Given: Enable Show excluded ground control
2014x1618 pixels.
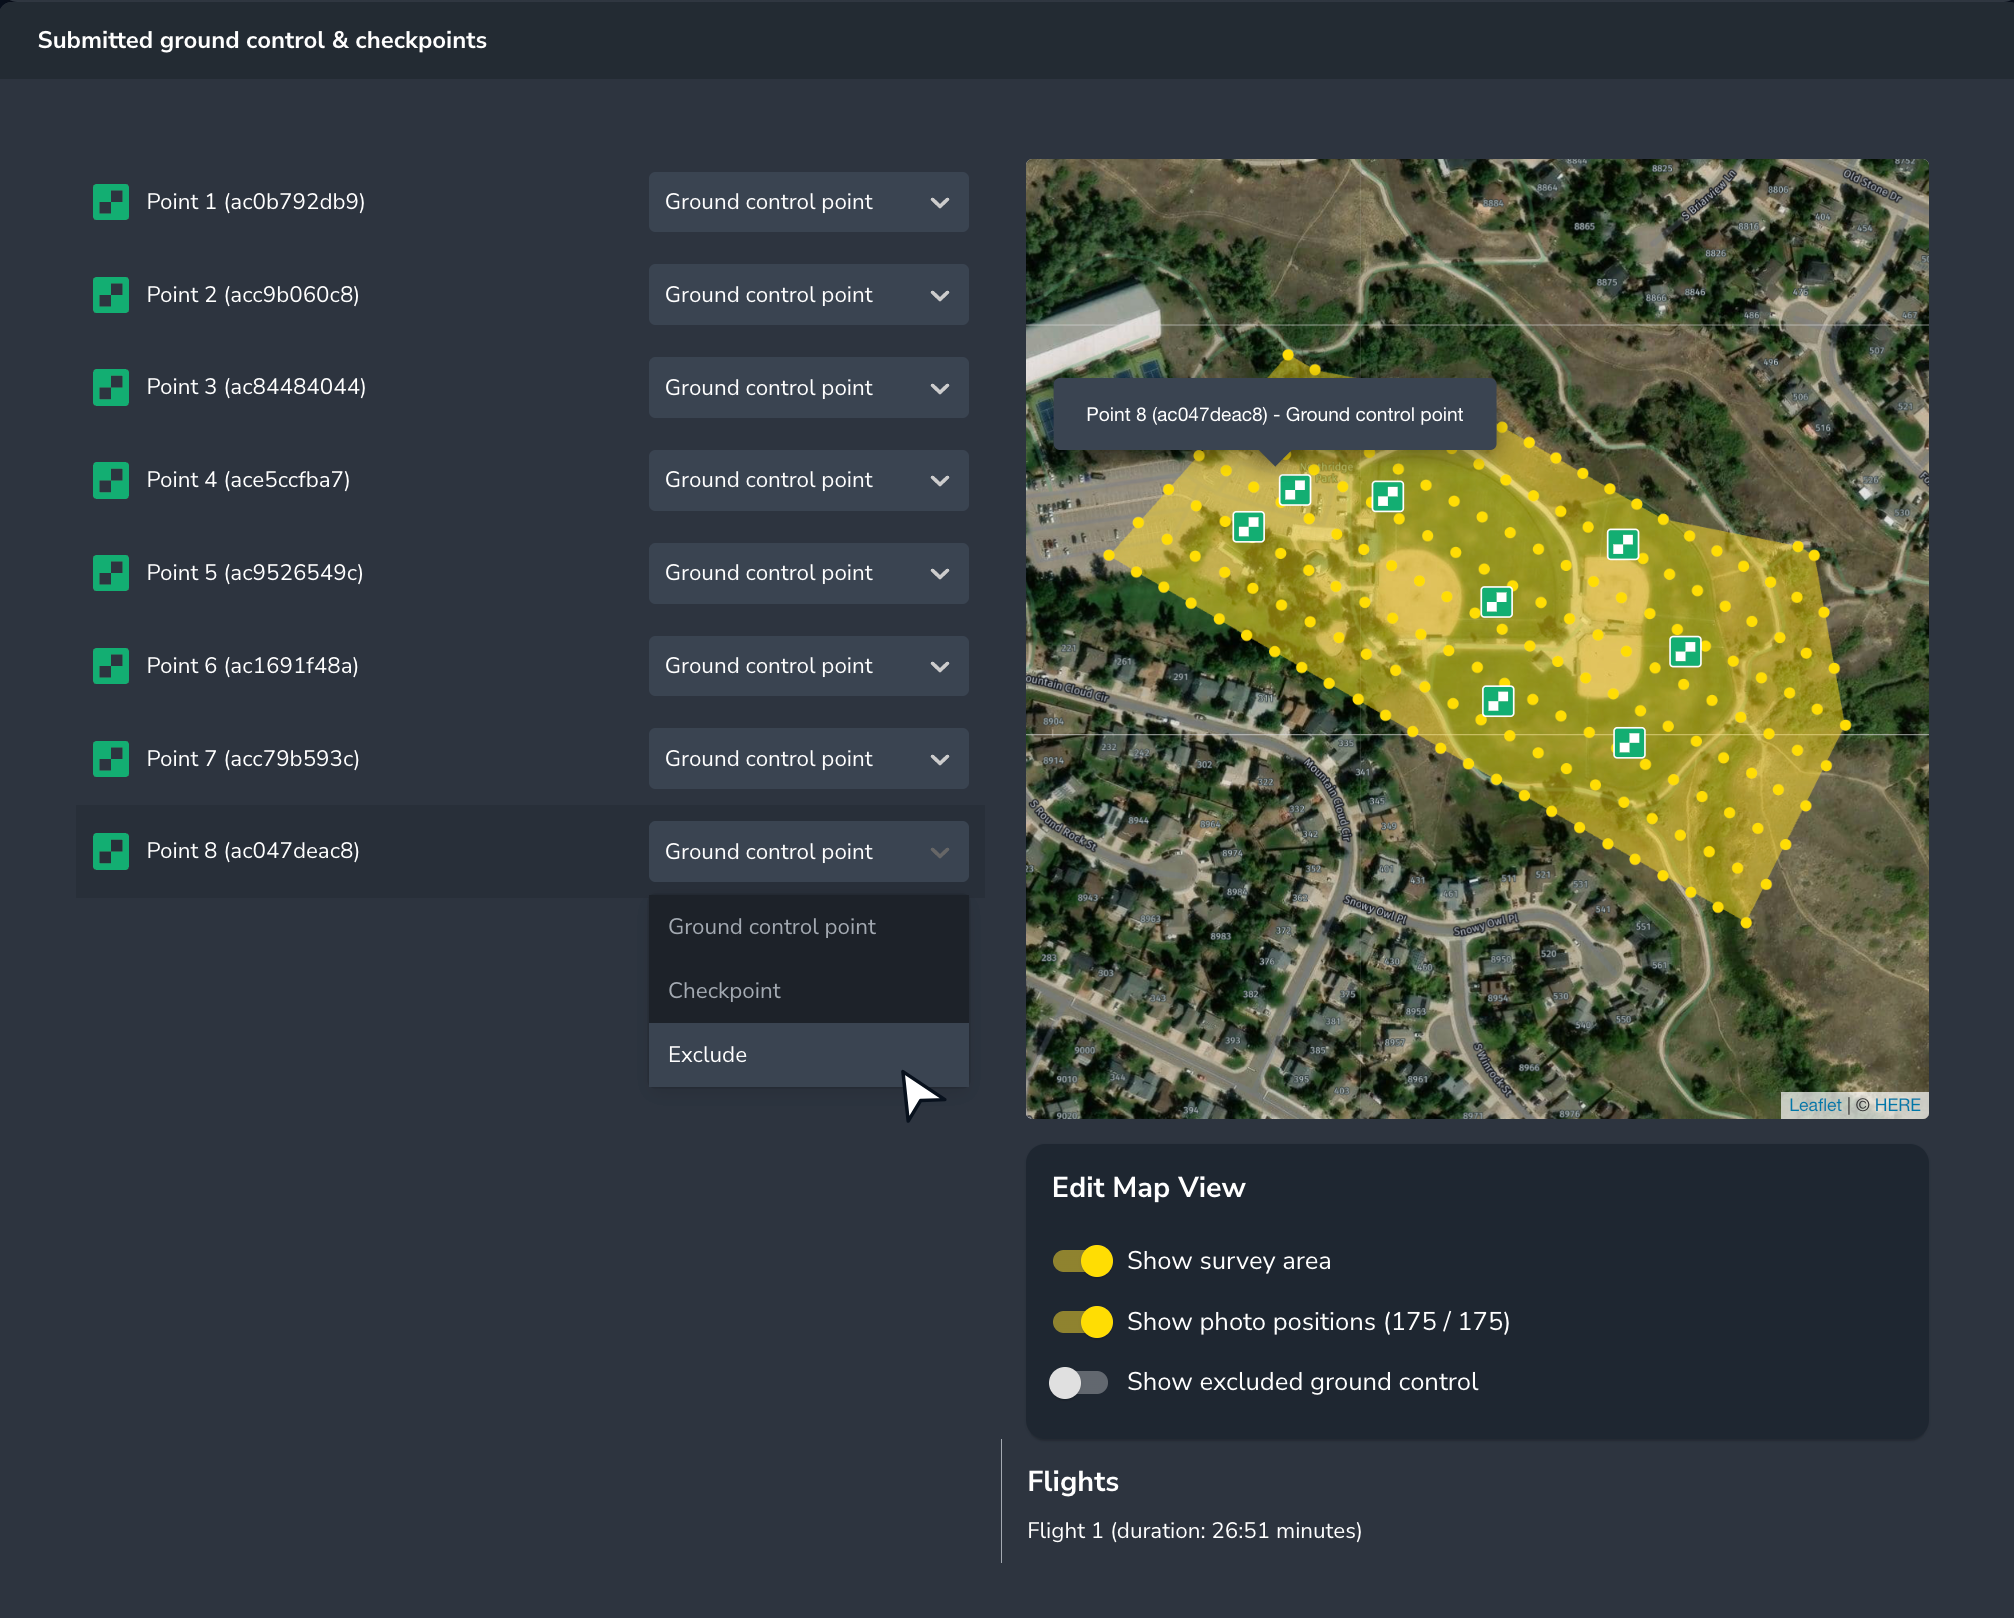Looking at the screenshot, I should pyautogui.click(x=1079, y=1382).
